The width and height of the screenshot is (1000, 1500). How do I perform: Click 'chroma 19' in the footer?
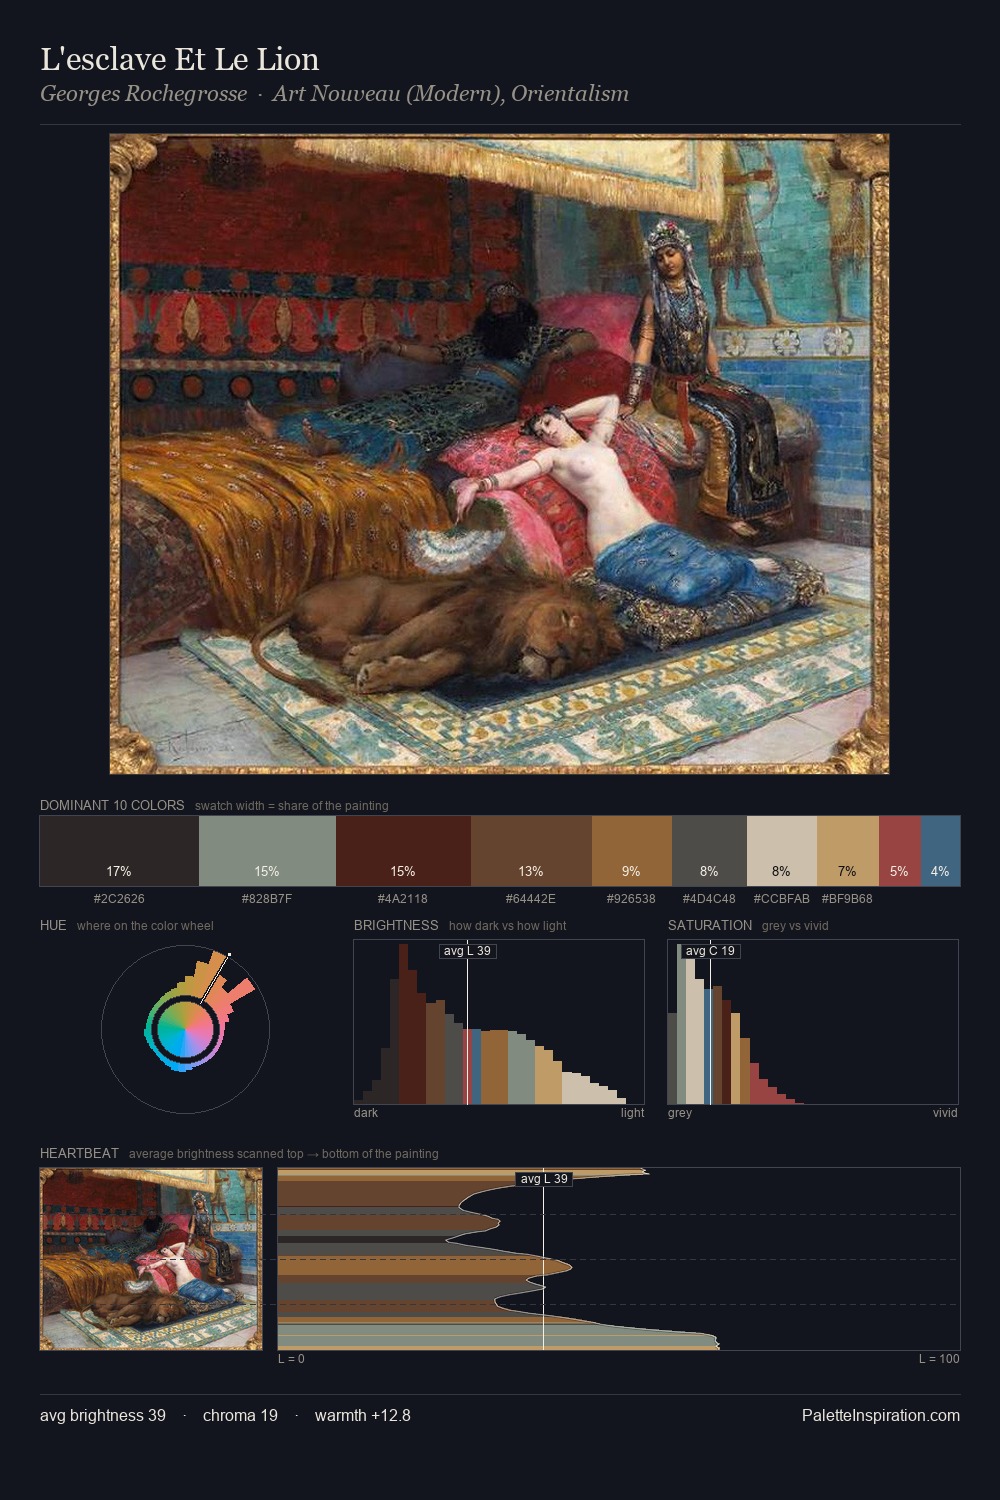pyautogui.click(x=240, y=1415)
